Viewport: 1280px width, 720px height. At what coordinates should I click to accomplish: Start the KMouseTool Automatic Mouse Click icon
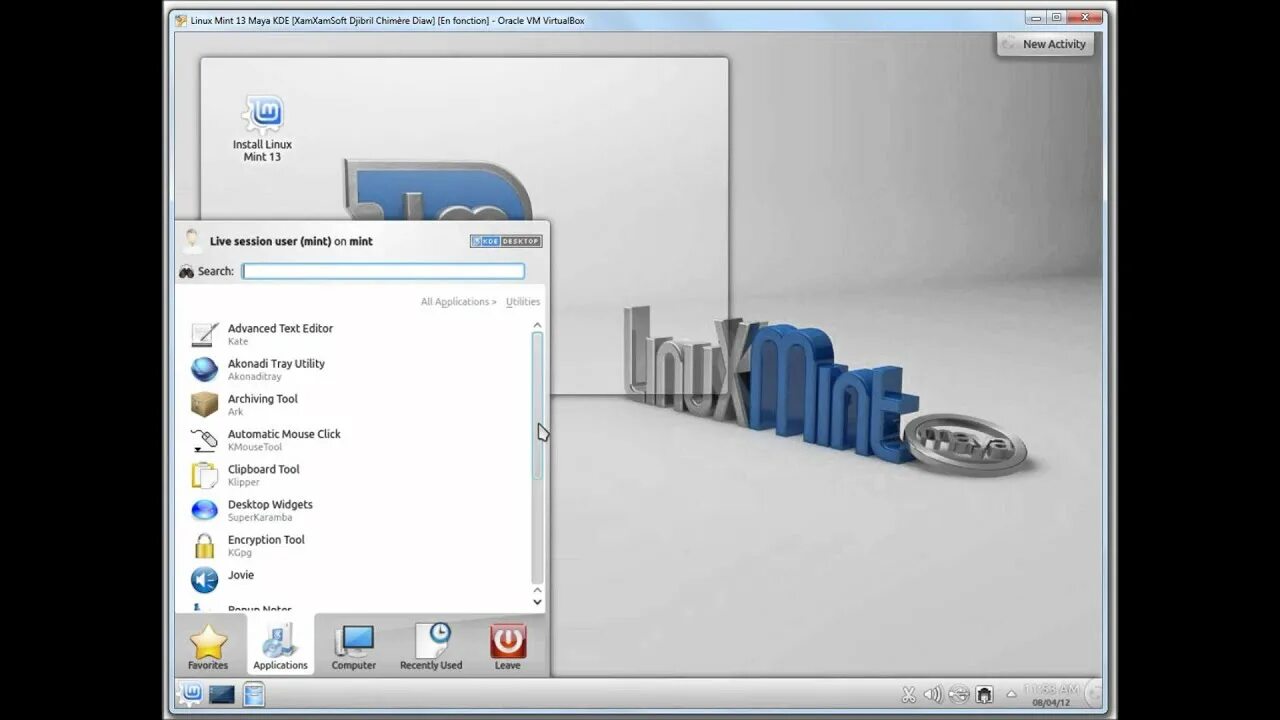click(x=204, y=439)
